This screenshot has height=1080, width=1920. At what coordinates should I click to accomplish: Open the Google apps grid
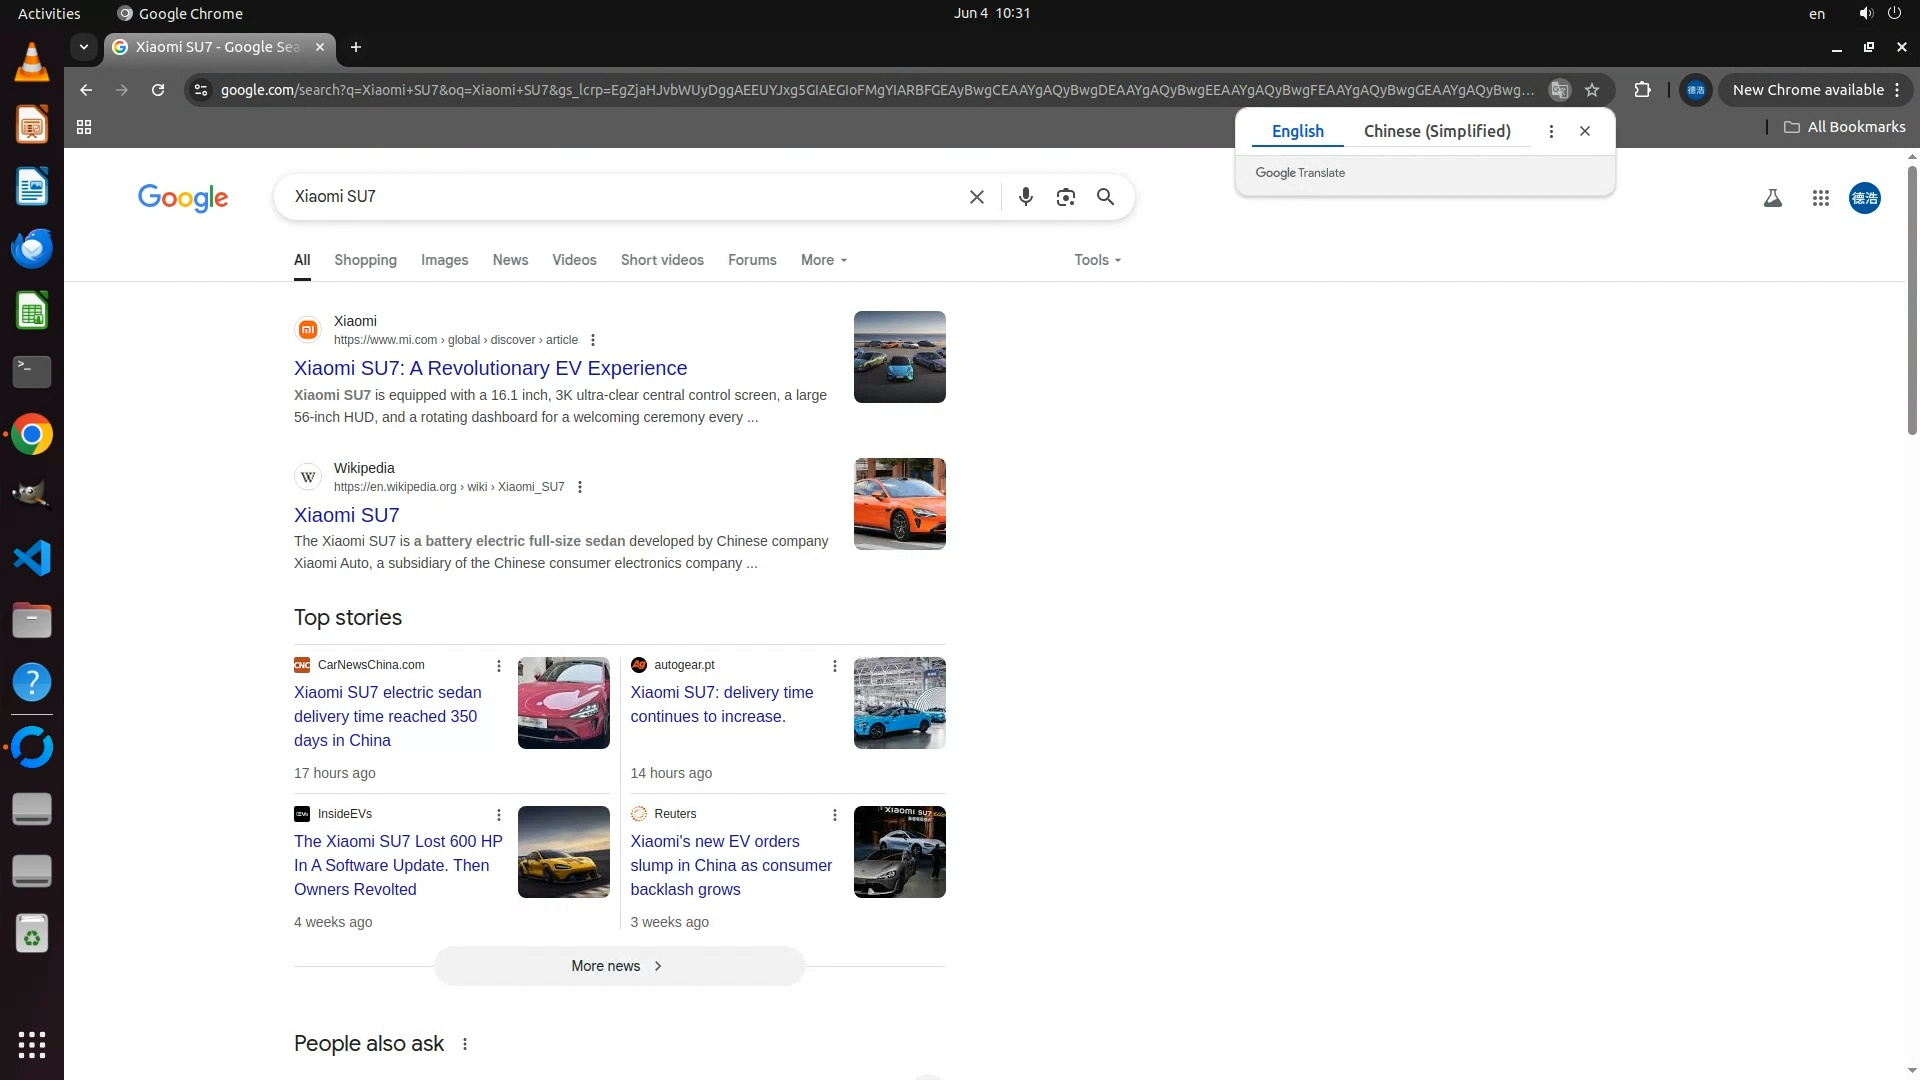[1820, 198]
